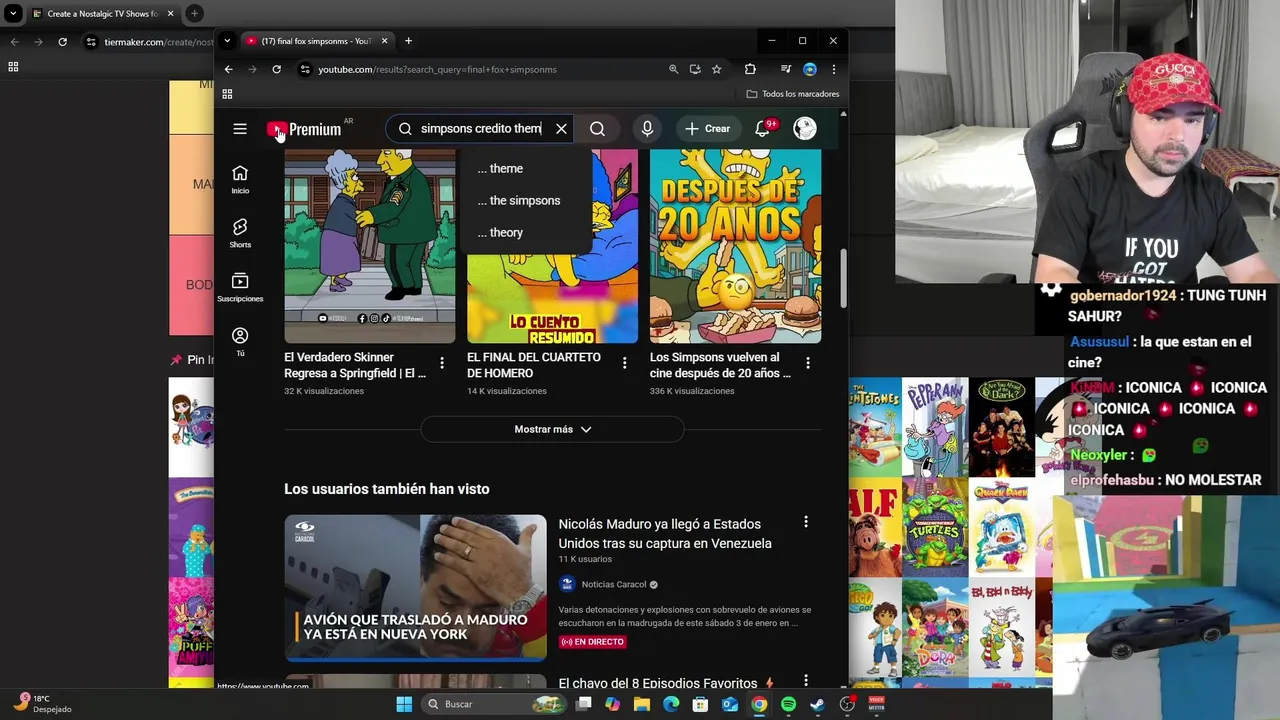Viewport: 1280px width, 720px height.
Task: Open EL FINAL DEL CUARTETO DE HOMERO title
Action: pos(534,365)
